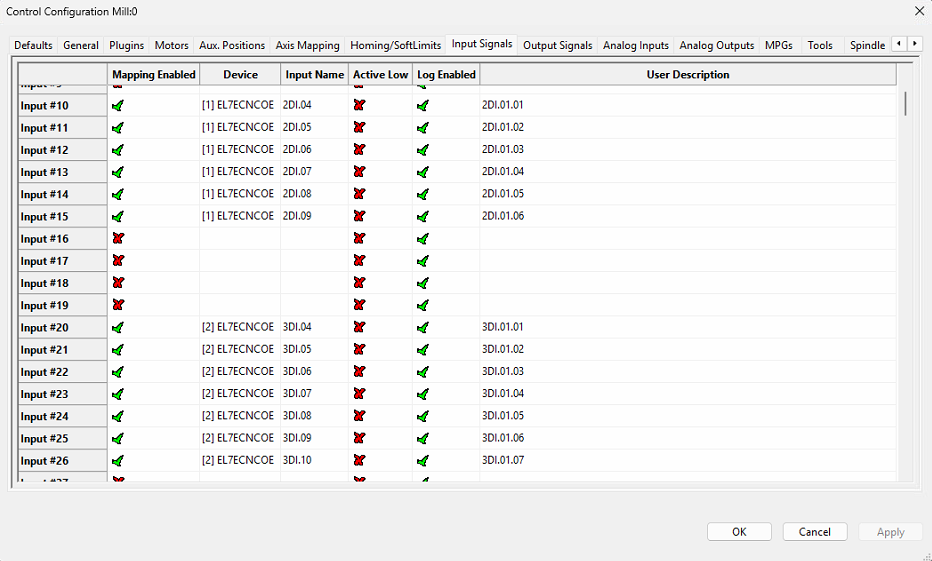Click the Cancel button
This screenshot has width=932, height=561.
point(815,532)
